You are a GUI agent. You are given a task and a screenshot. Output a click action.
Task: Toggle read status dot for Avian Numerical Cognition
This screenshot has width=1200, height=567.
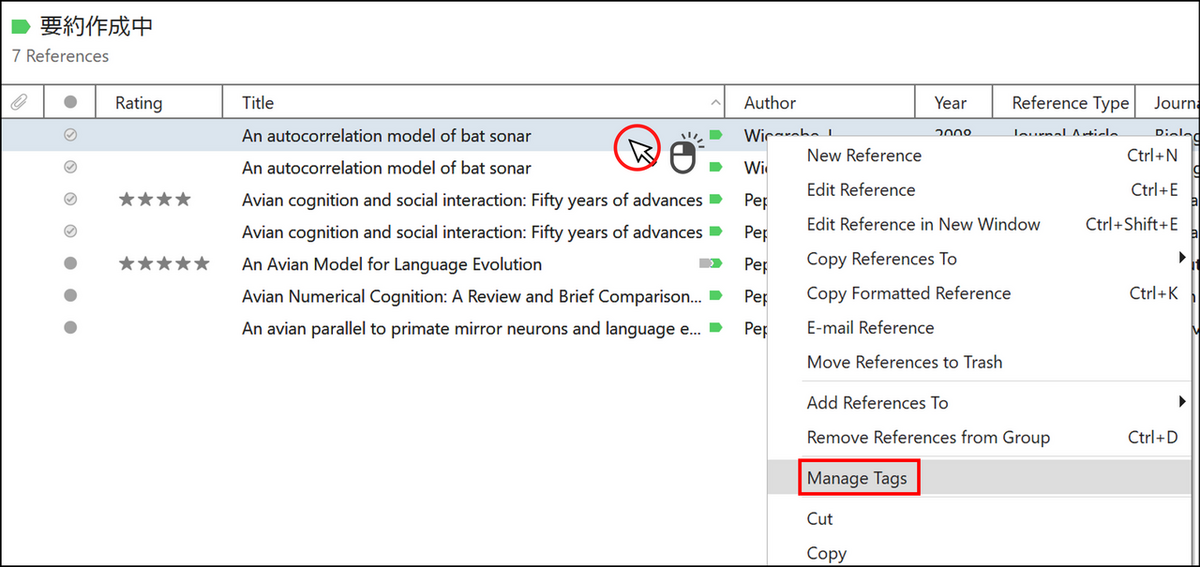click(70, 296)
